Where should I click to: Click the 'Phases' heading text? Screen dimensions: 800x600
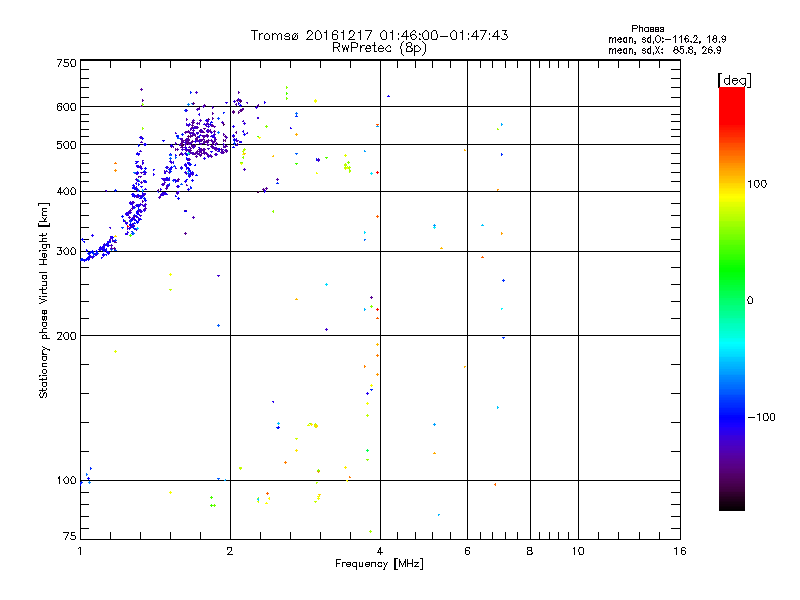point(647,29)
